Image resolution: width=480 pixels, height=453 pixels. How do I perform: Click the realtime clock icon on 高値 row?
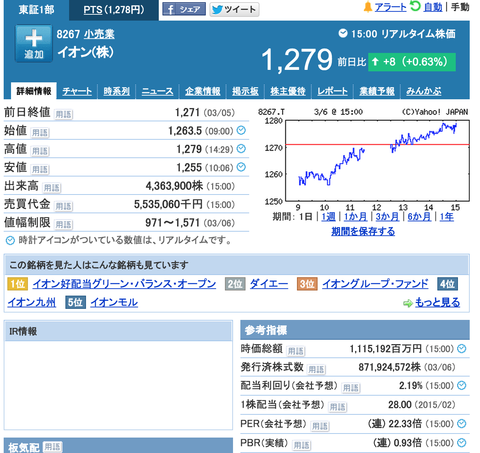click(241, 149)
